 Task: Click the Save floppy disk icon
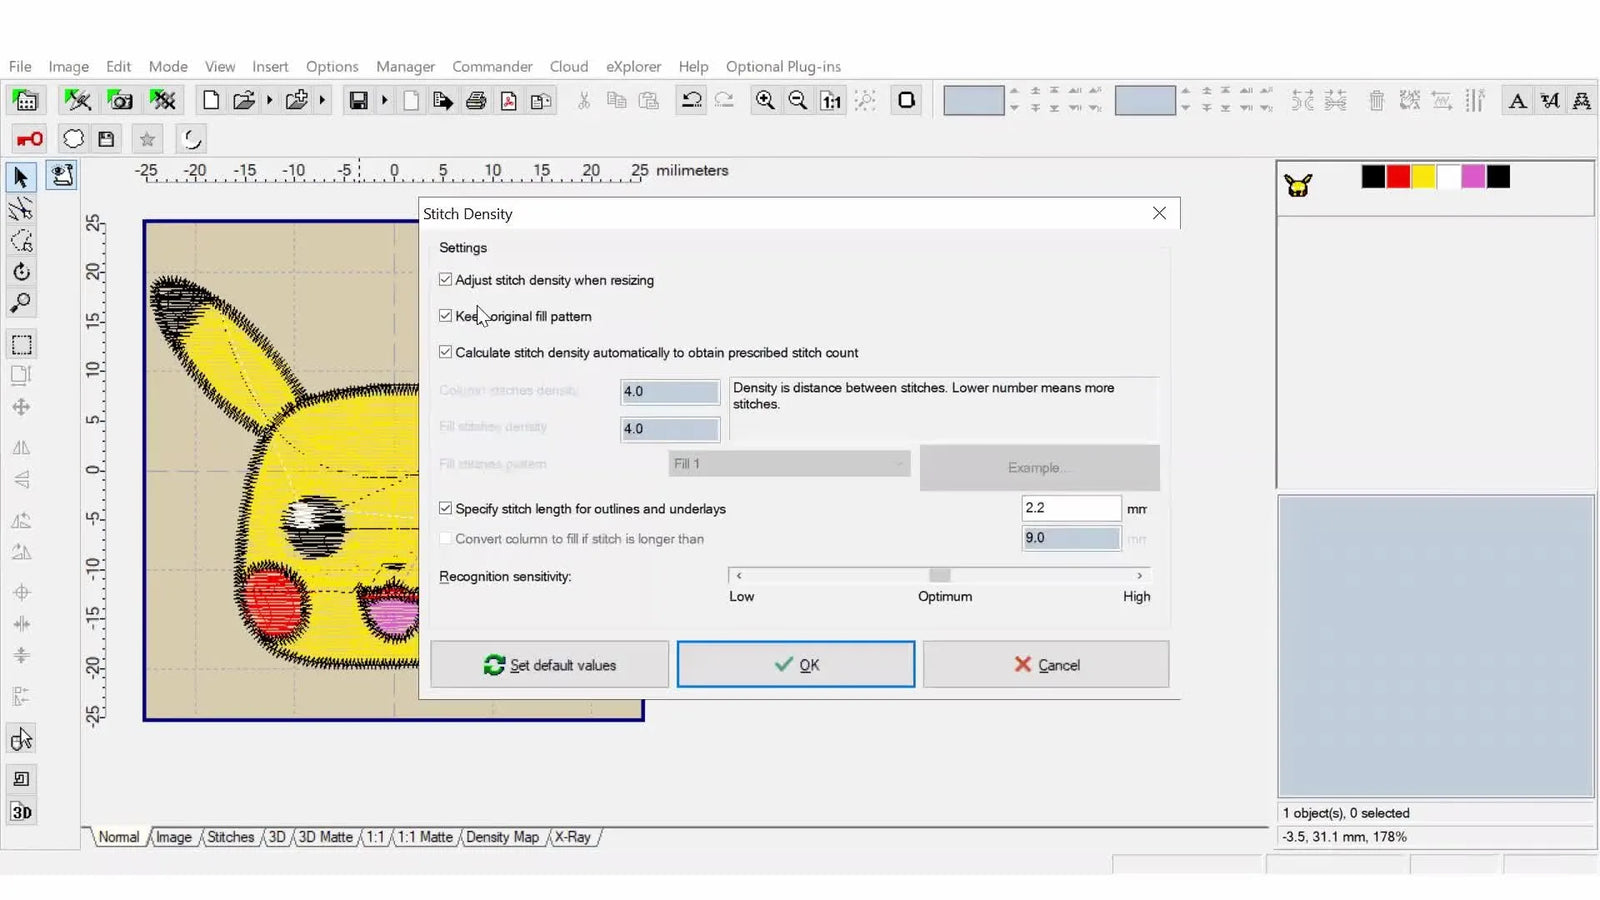[x=358, y=100]
